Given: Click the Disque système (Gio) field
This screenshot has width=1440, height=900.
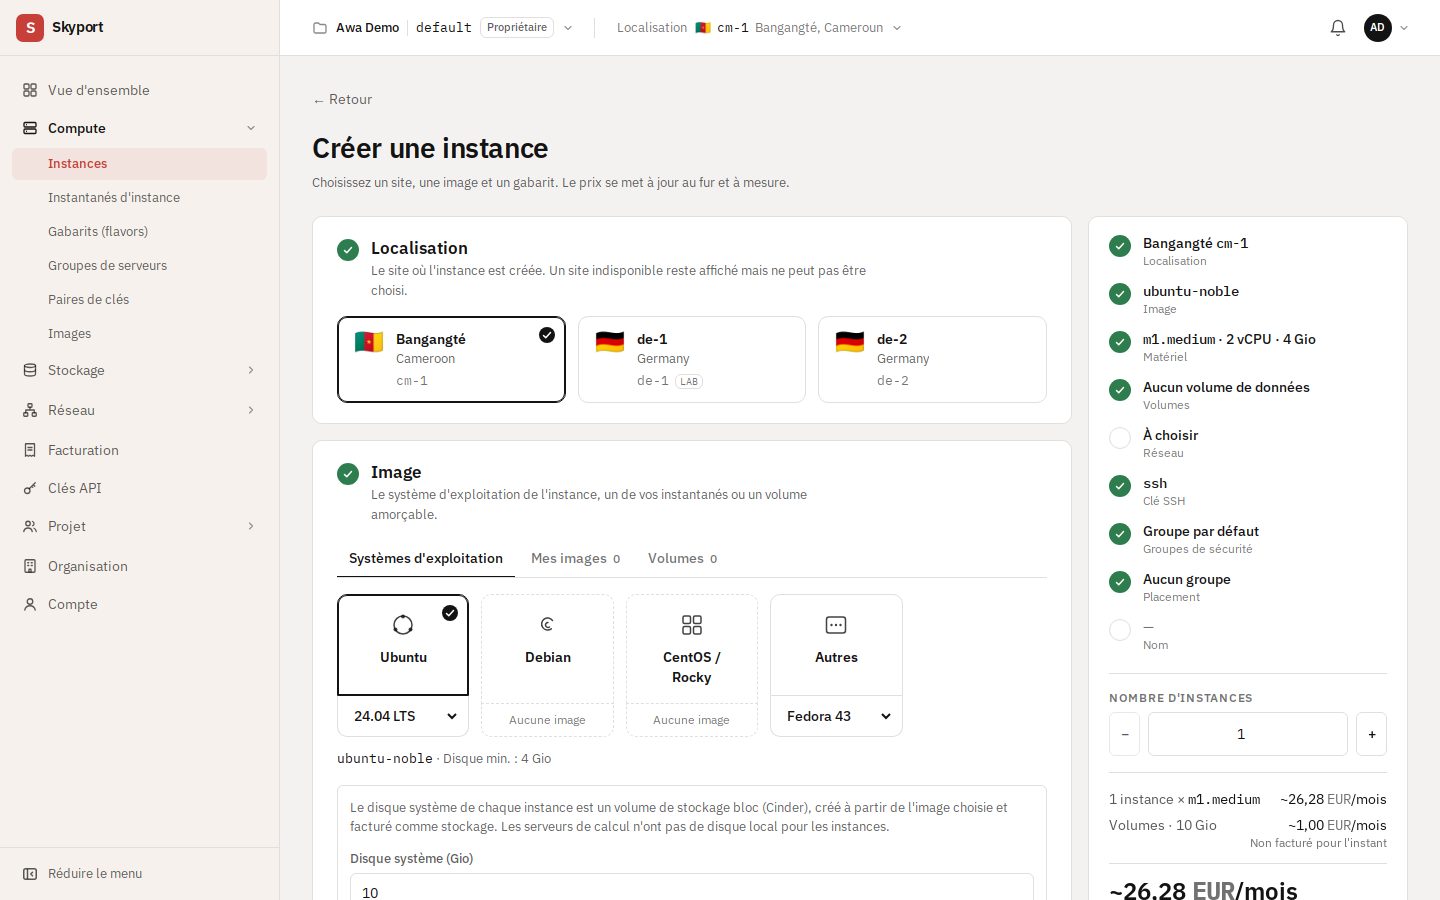Looking at the screenshot, I should point(692,889).
